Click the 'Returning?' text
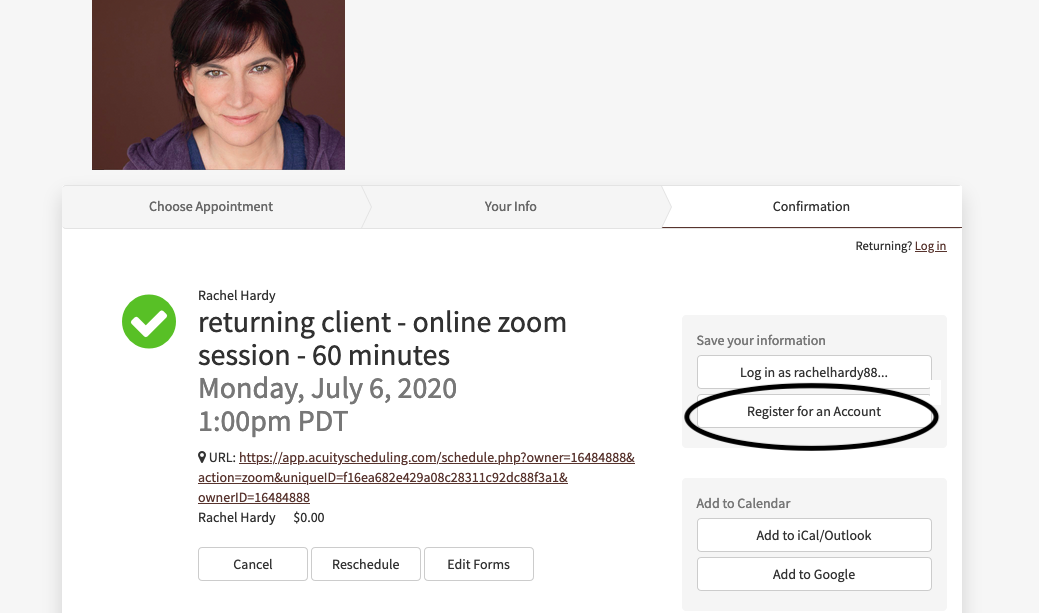 883,246
